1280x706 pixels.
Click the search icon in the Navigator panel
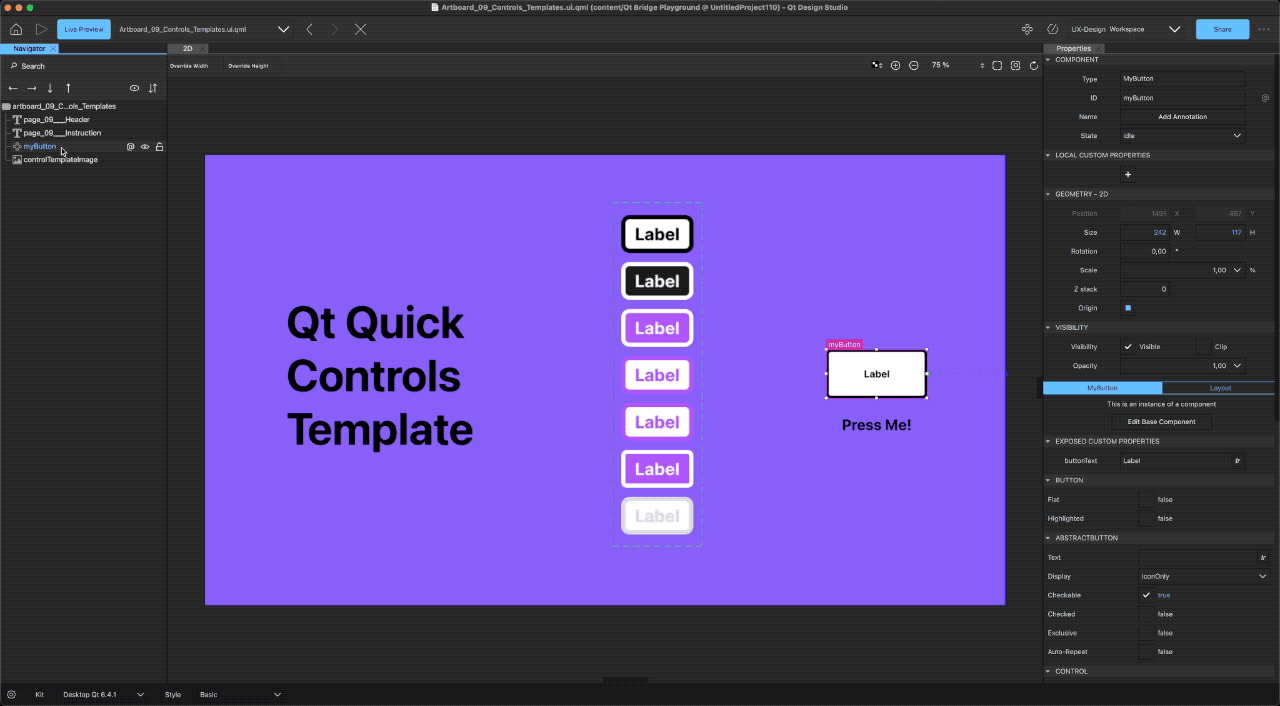pyautogui.click(x=12, y=66)
